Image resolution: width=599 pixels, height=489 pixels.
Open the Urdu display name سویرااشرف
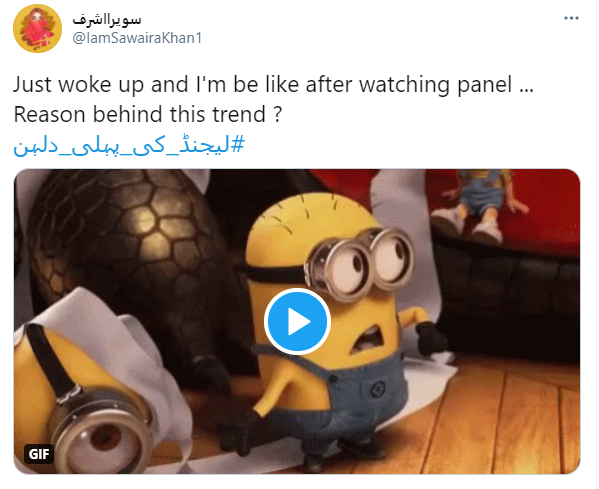[107, 19]
